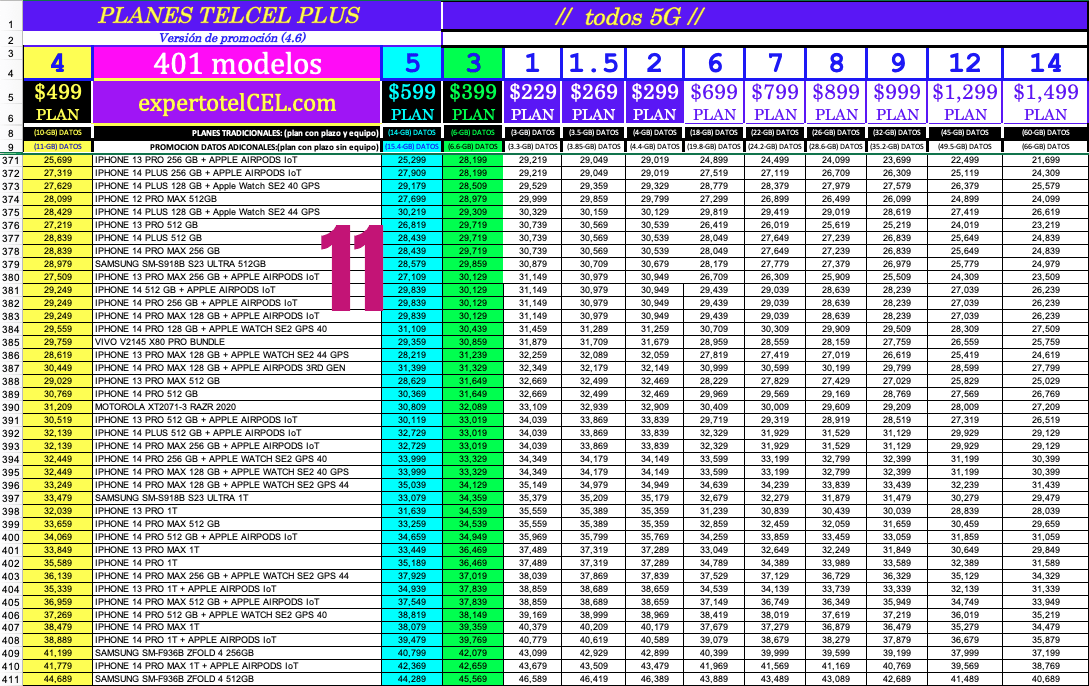Click the plan number 1.5 cell

click(x=593, y=63)
